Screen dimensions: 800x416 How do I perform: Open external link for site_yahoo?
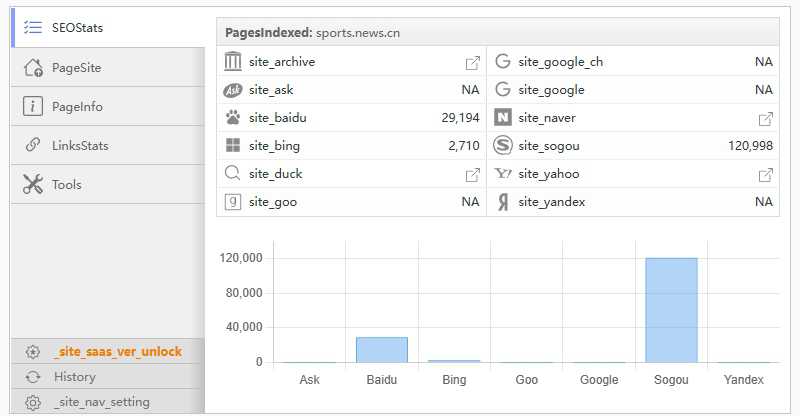tap(765, 175)
